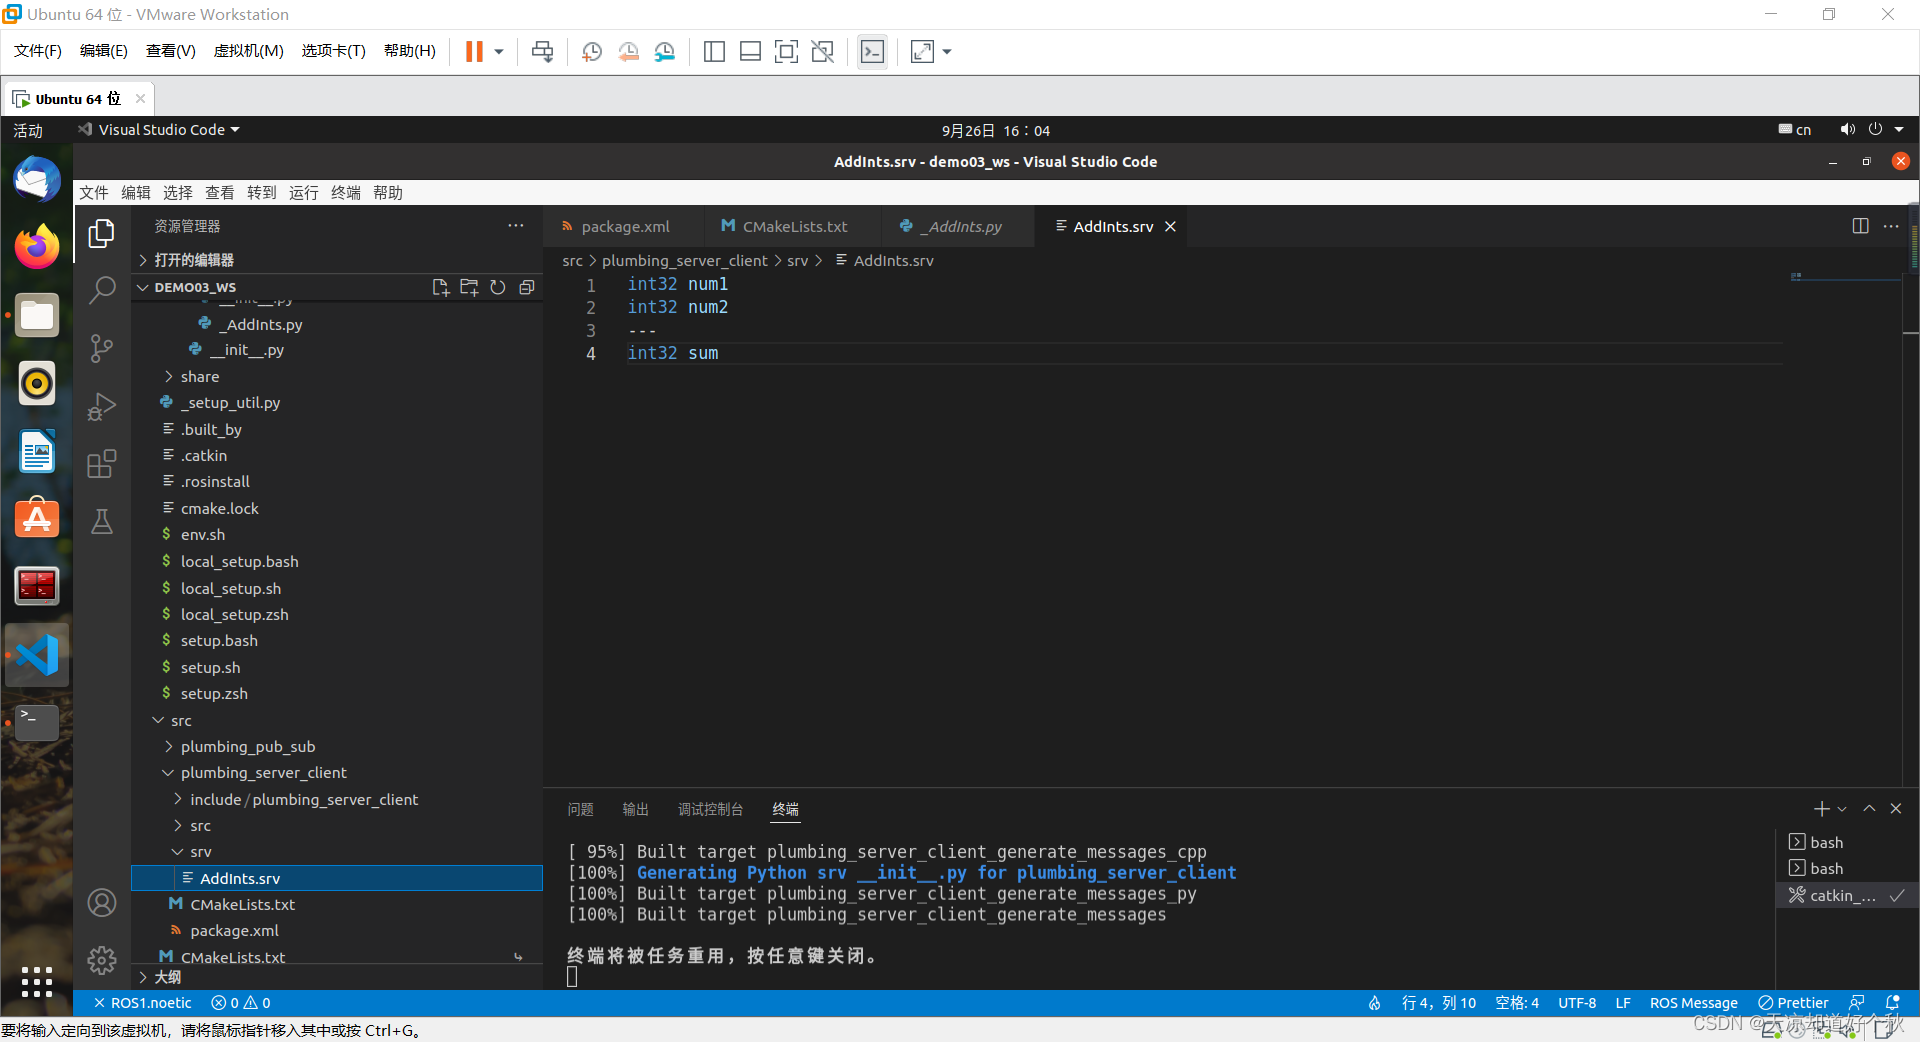Image resolution: width=1920 pixels, height=1042 pixels.
Task: Open Source Control view
Action: point(101,348)
